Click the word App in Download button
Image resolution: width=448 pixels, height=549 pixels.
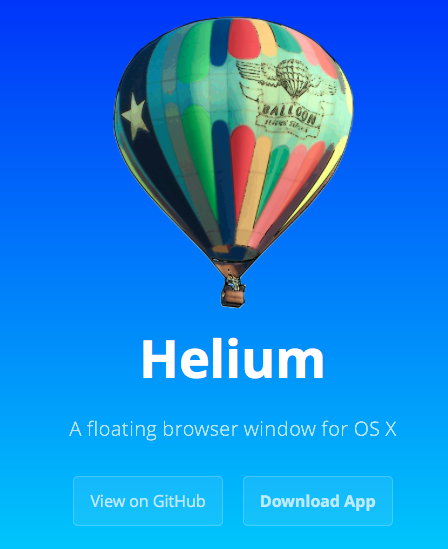pyautogui.click(x=359, y=502)
